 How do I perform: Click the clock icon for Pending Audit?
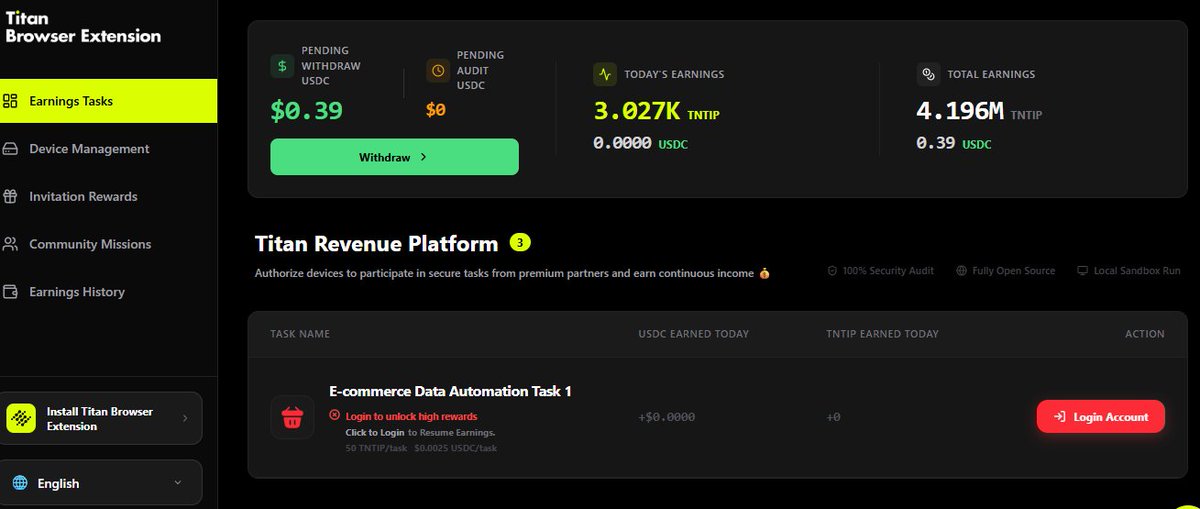tap(437, 70)
